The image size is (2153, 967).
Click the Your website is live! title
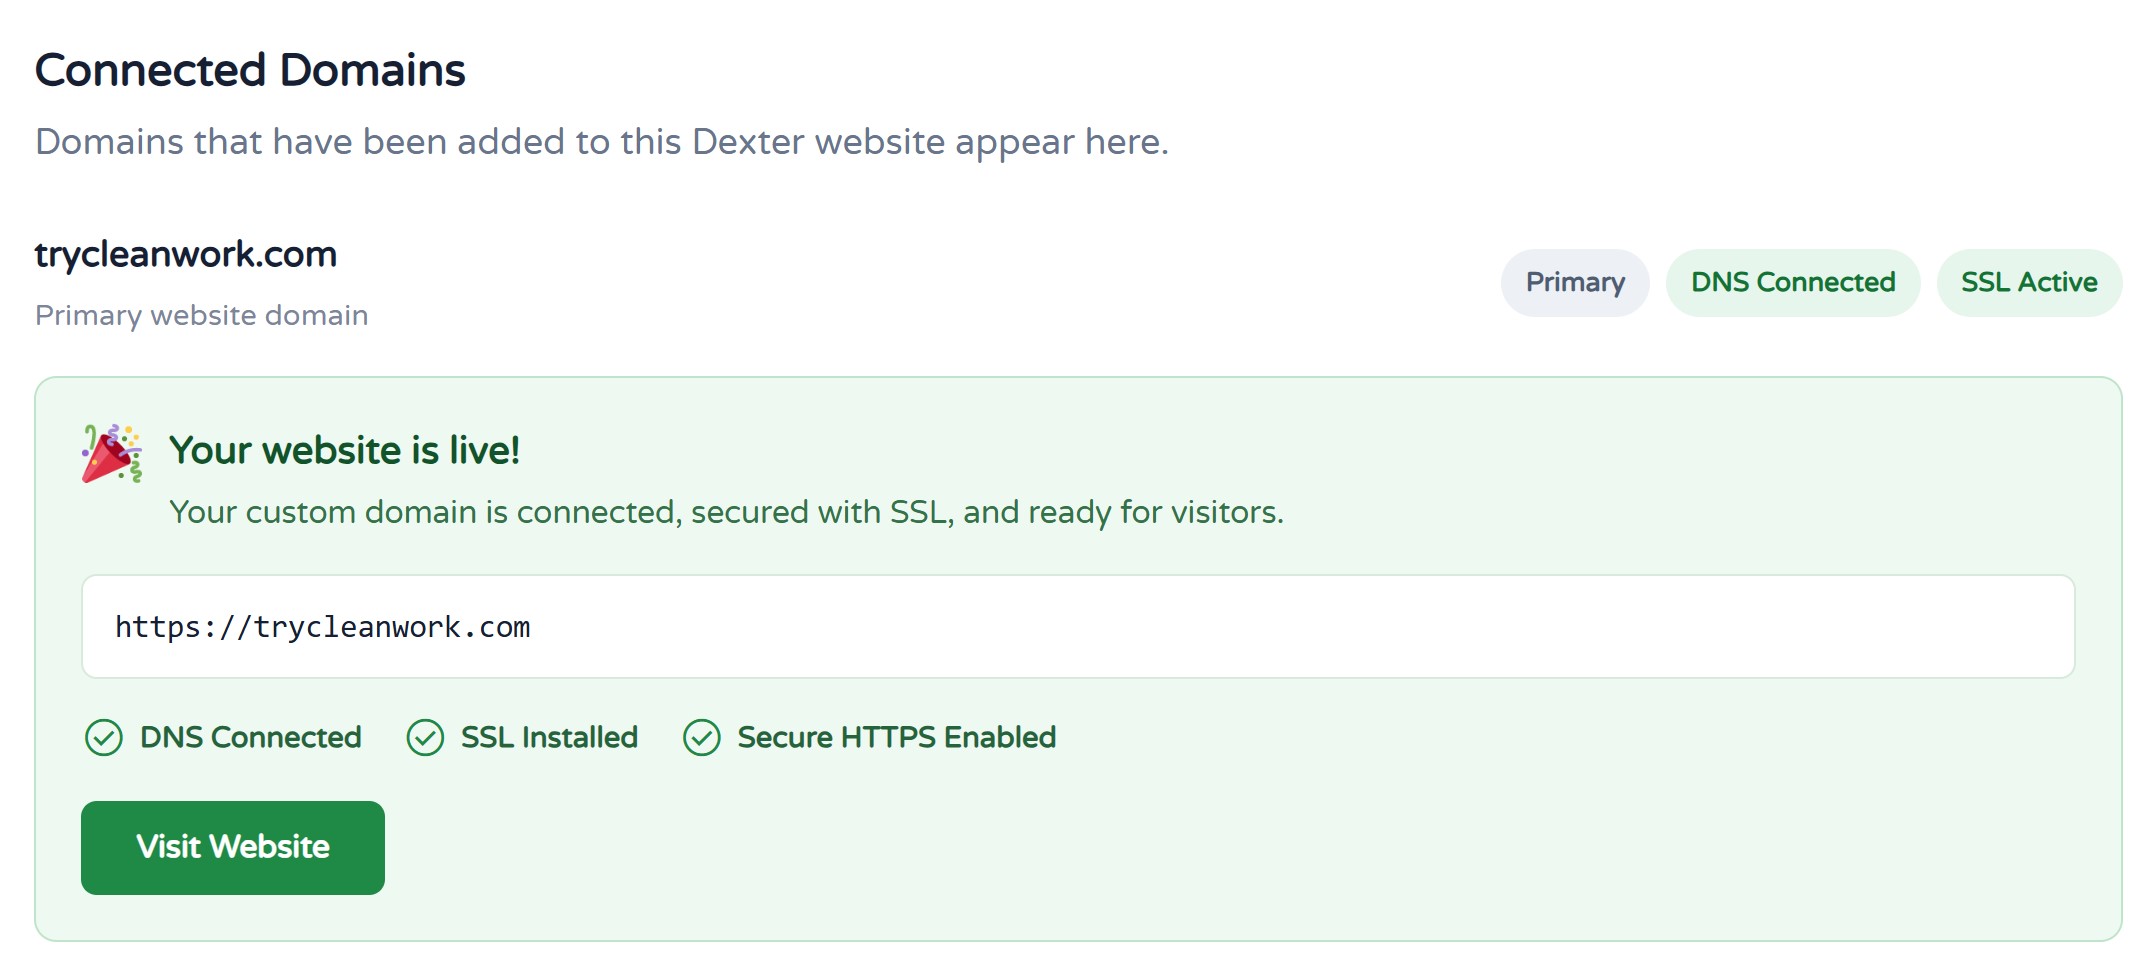[345, 450]
